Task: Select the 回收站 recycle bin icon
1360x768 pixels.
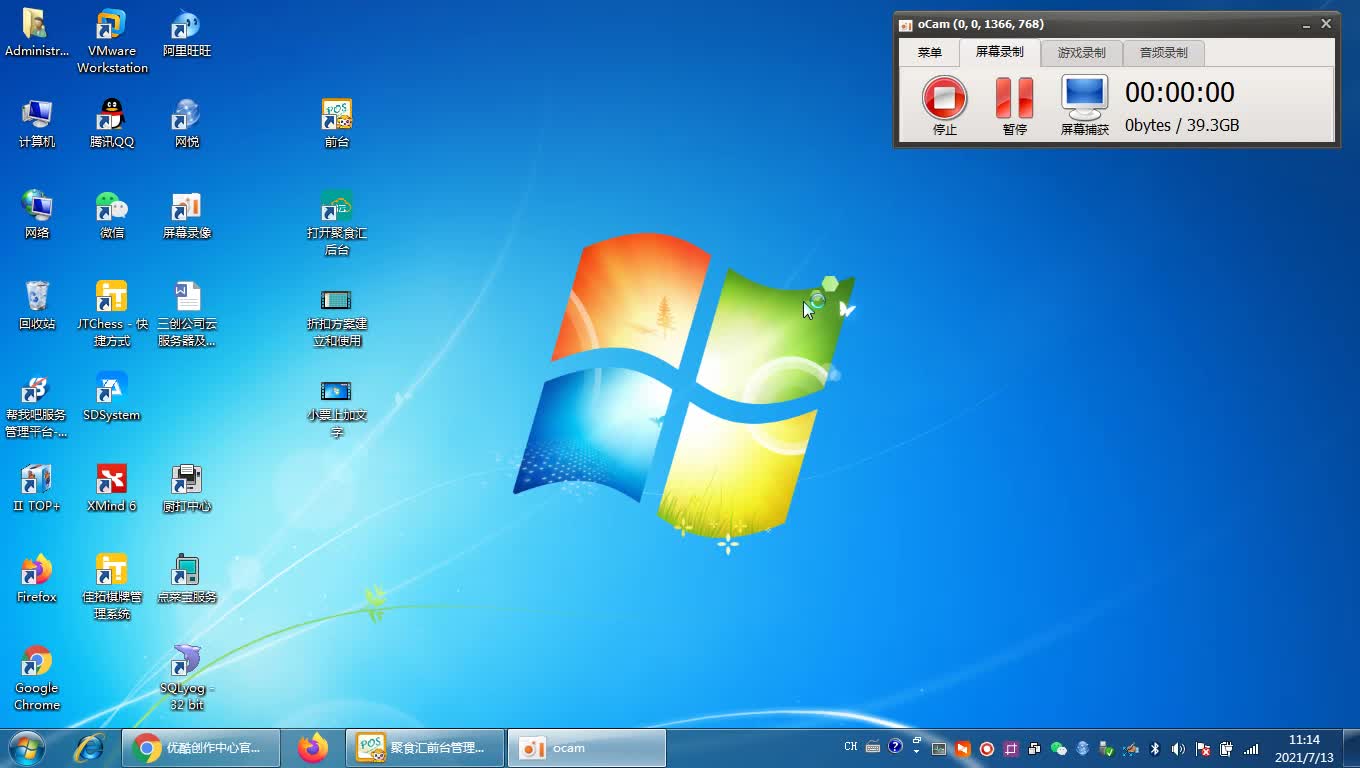Action: (37, 306)
